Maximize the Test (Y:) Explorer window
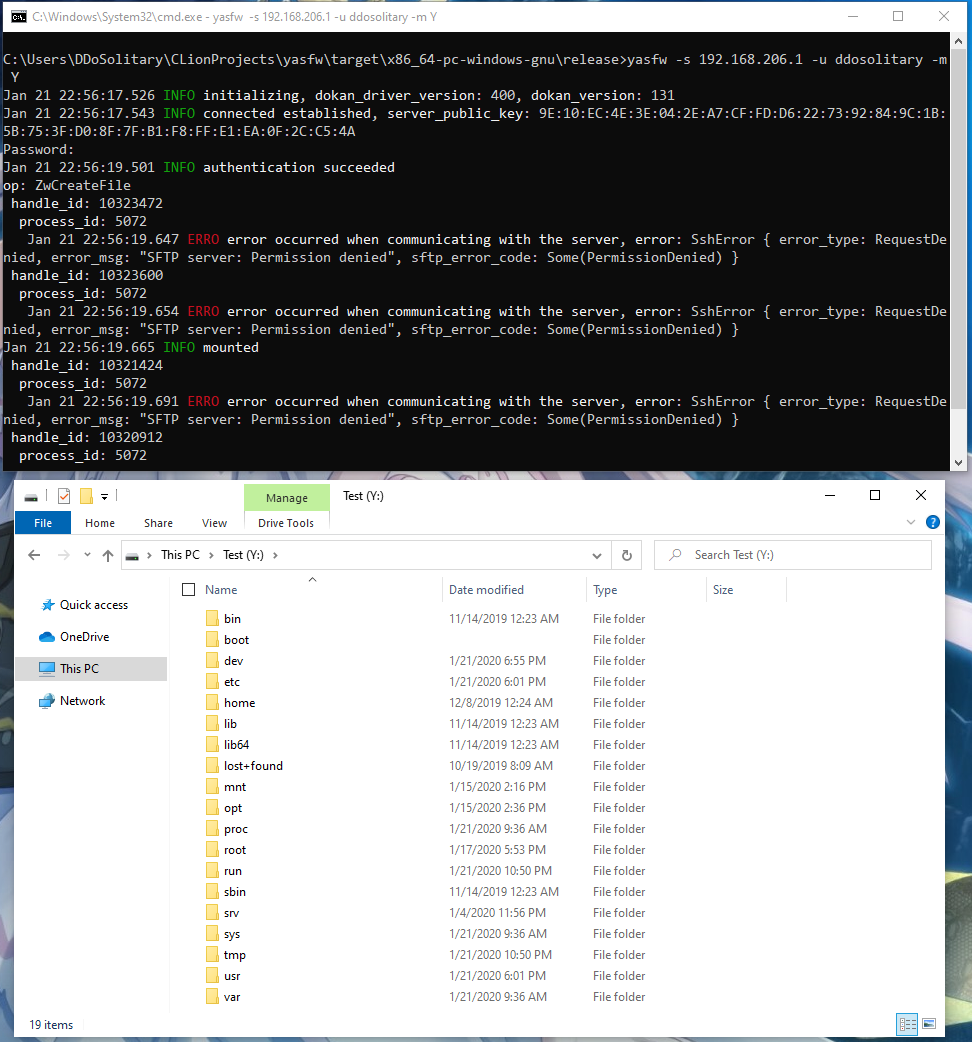 [x=875, y=495]
